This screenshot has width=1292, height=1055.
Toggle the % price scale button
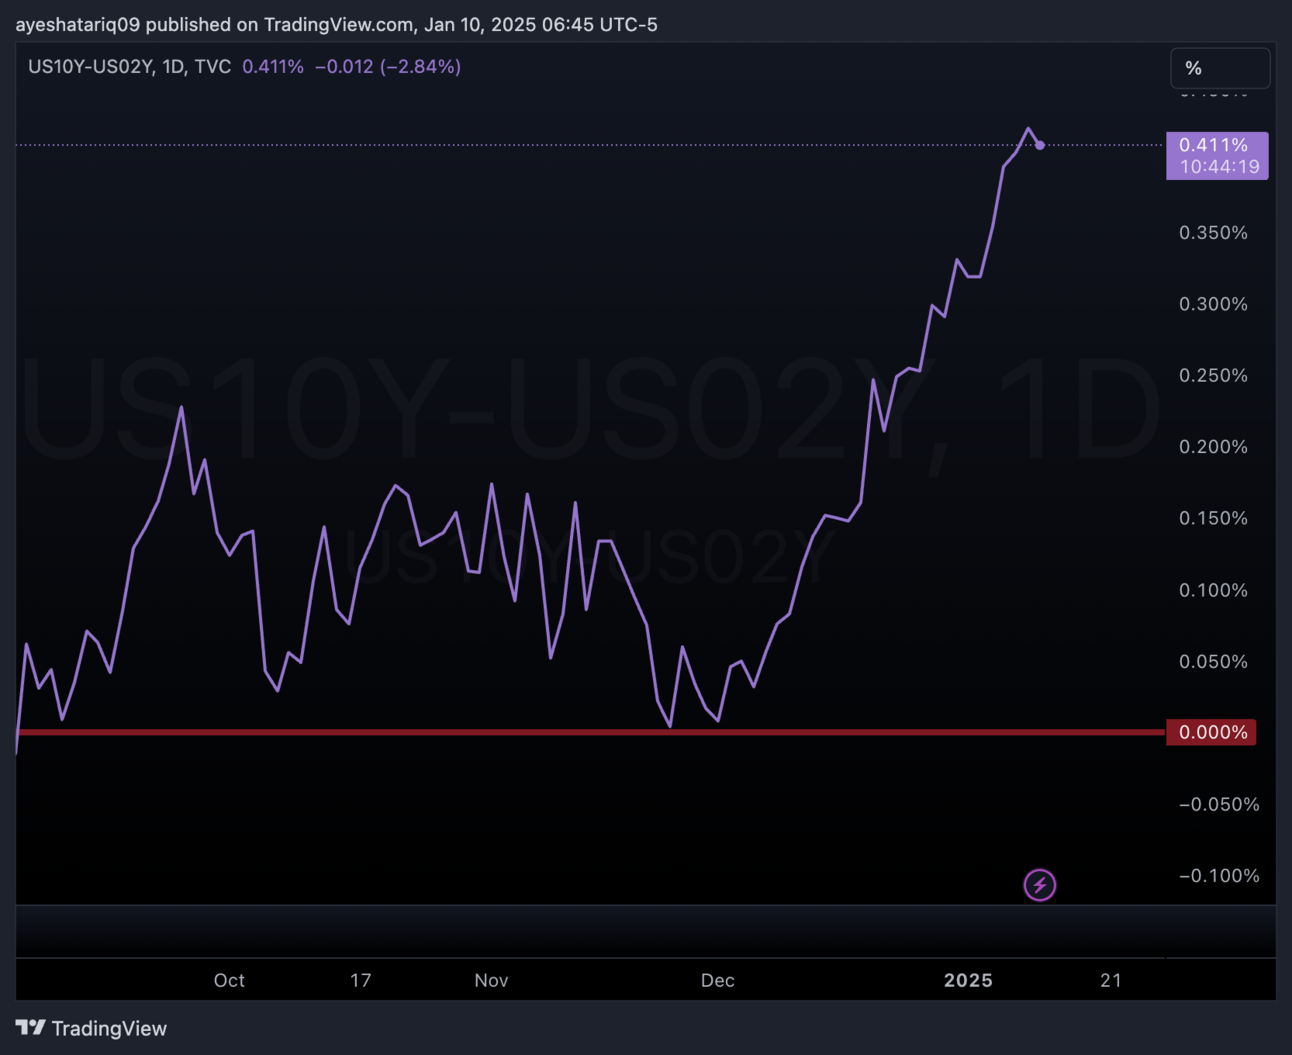pyautogui.click(x=1220, y=68)
